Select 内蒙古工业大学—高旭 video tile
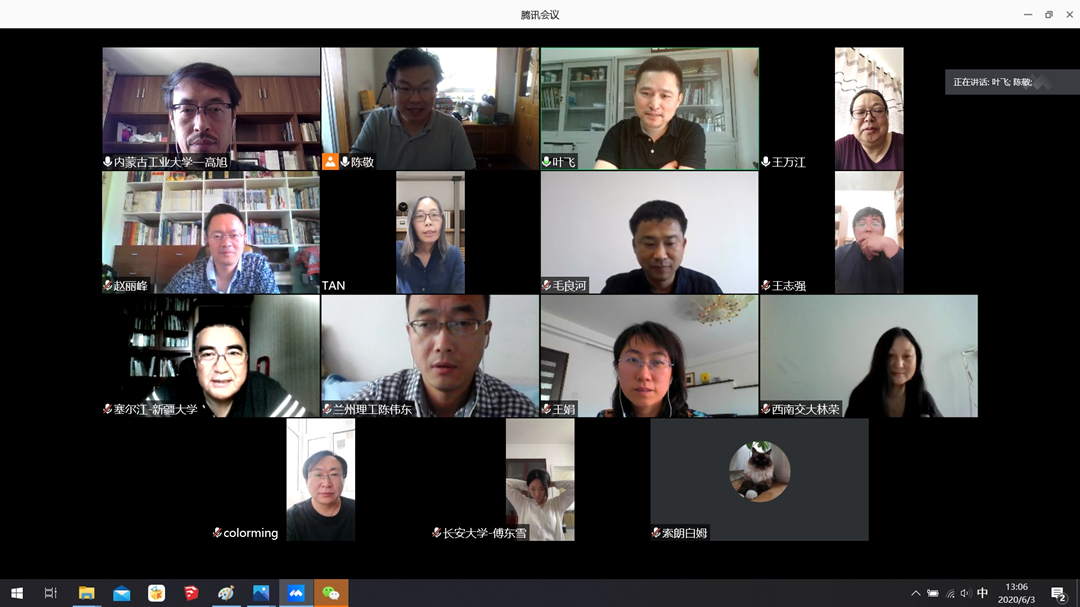This screenshot has width=1080, height=607. pos(211,109)
